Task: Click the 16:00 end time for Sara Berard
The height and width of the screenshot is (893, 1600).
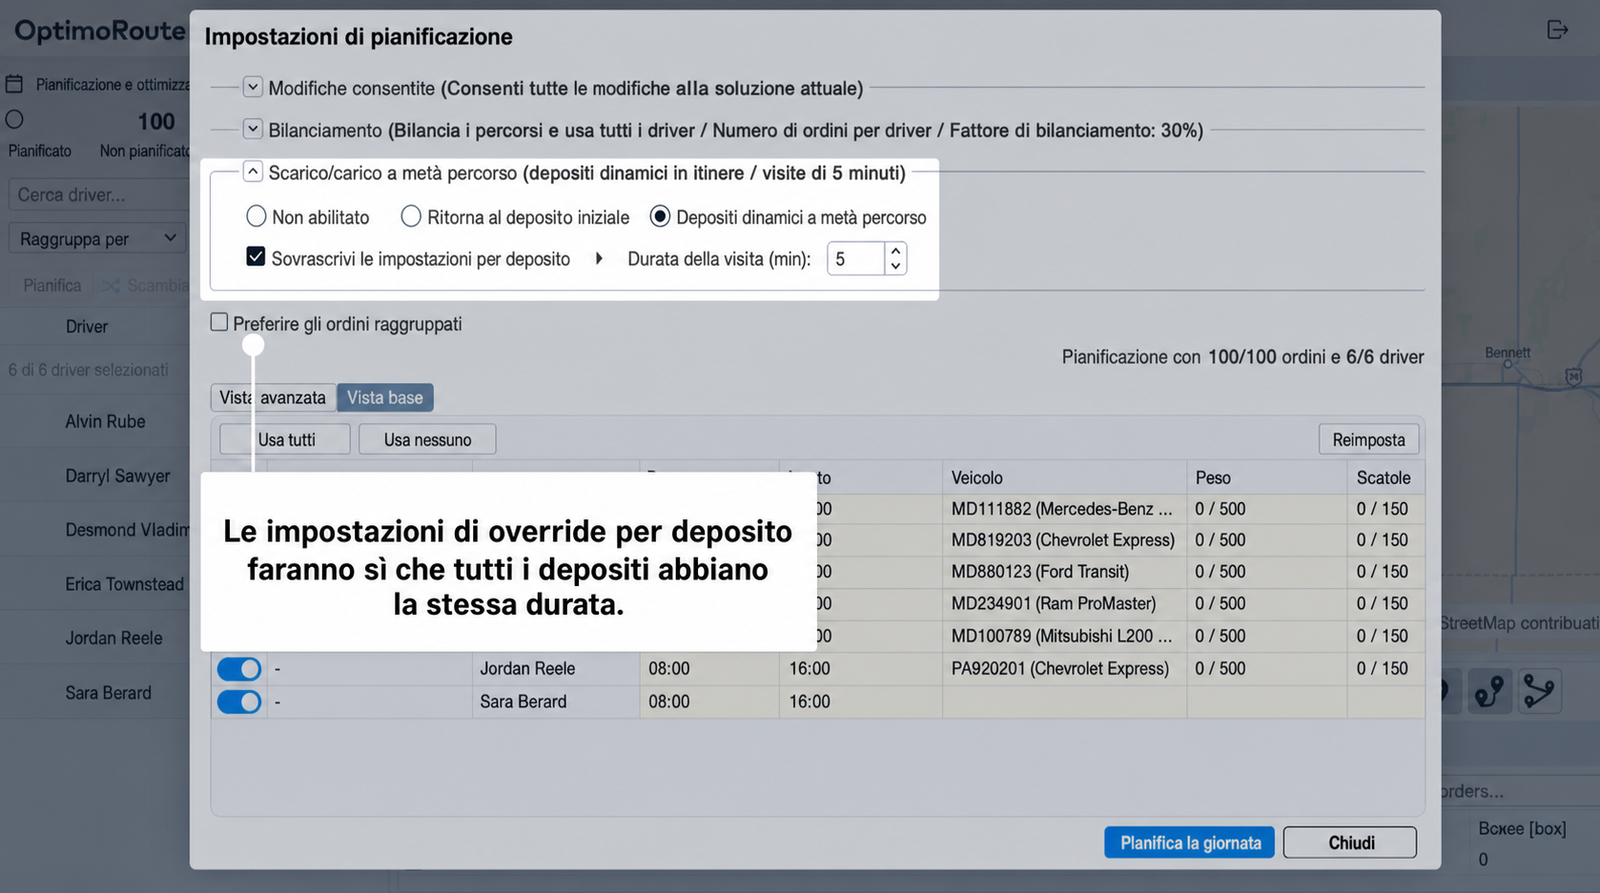Action: 809,701
